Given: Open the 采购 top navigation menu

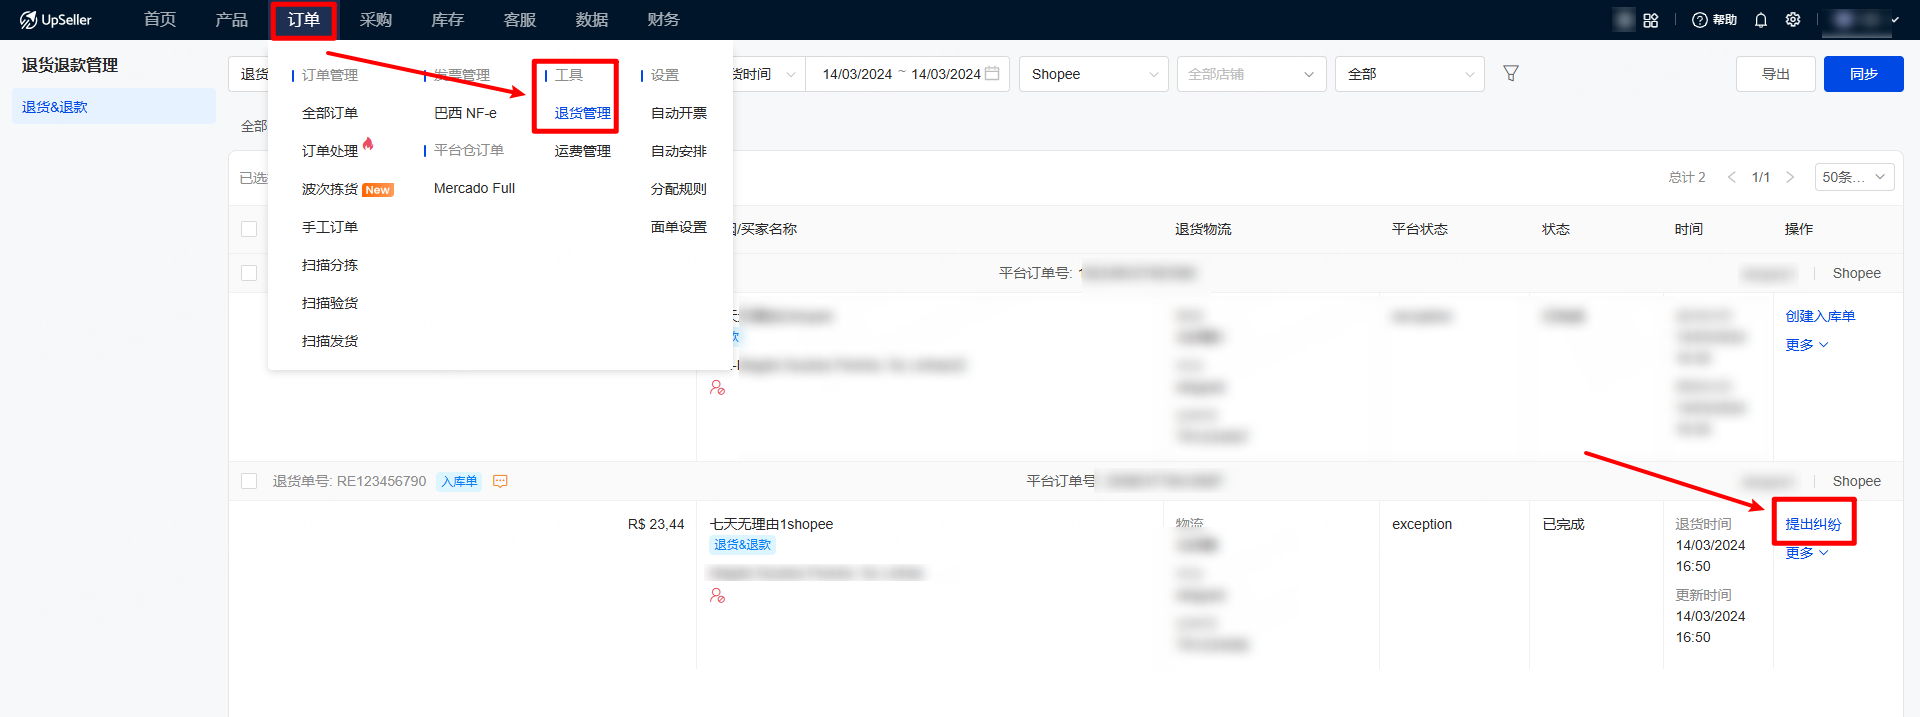Looking at the screenshot, I should tap(375, 20).
